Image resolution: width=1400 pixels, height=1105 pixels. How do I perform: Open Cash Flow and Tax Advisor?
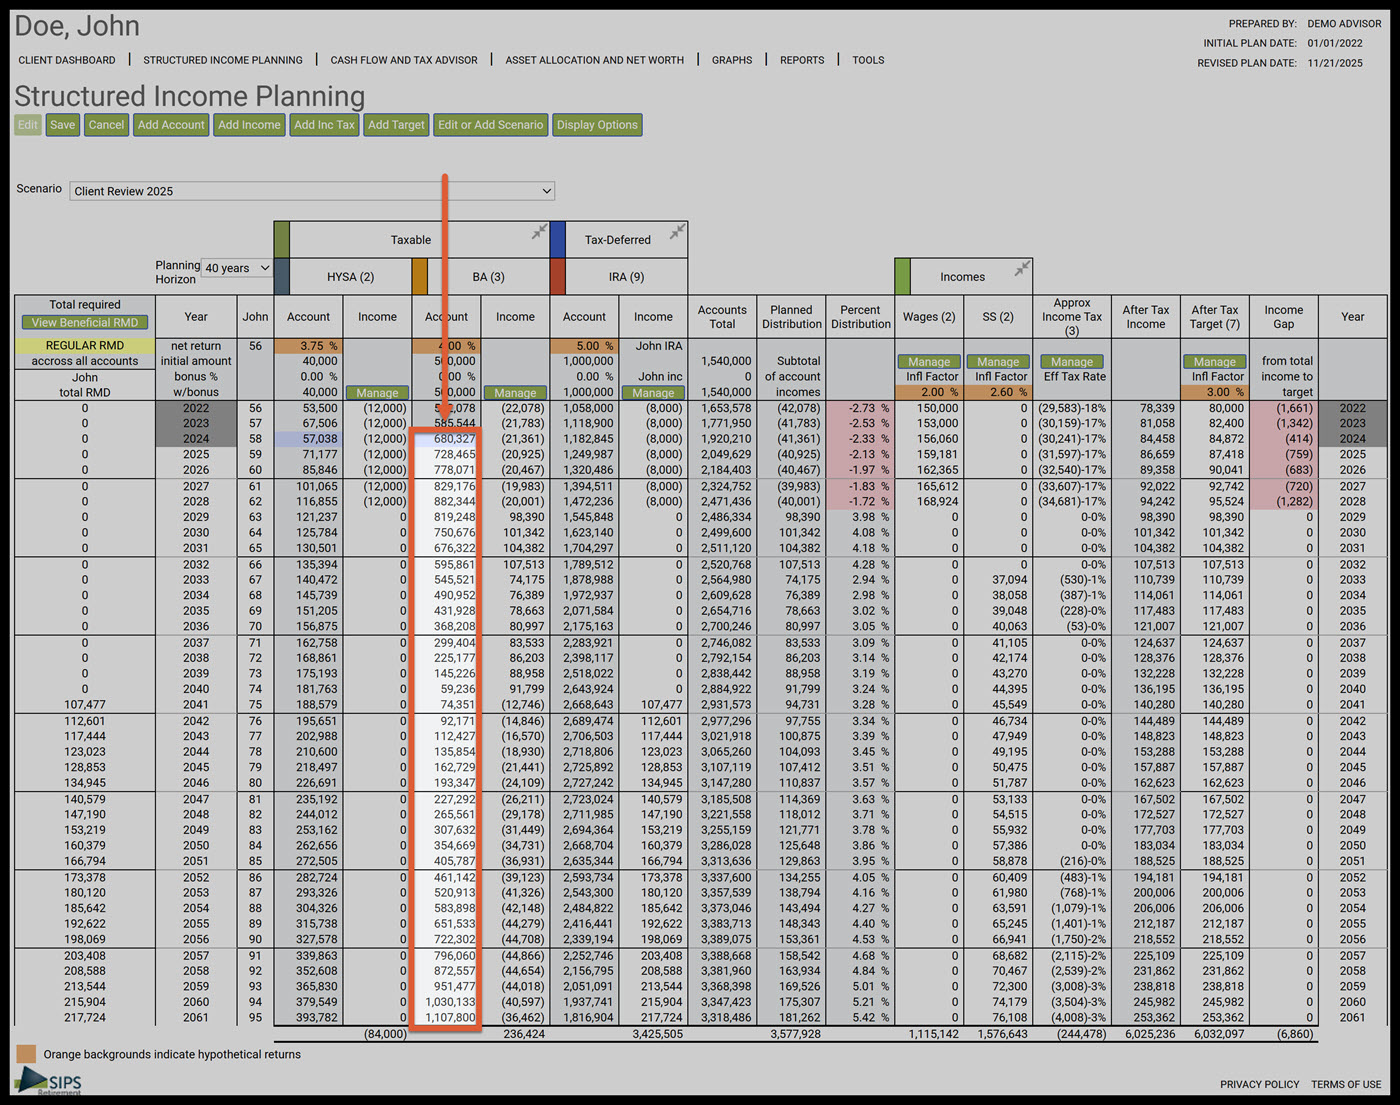tap(404, 60)
